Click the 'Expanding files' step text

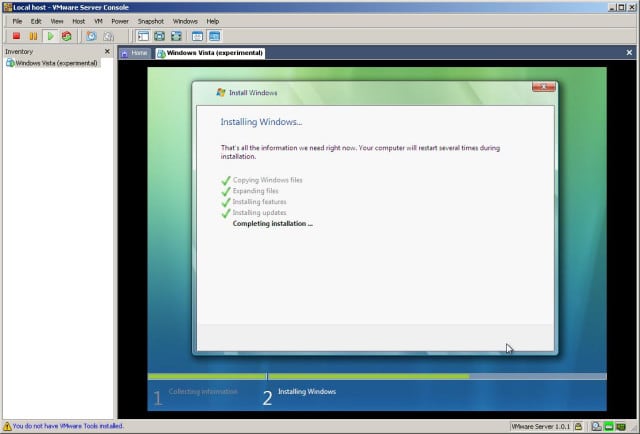point(256,191)
